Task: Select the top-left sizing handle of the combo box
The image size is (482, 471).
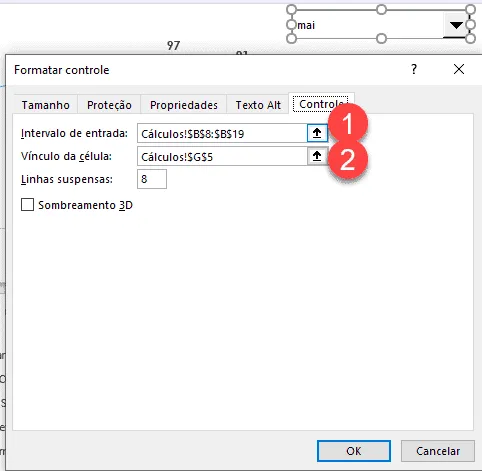Action: pos(291,9)
